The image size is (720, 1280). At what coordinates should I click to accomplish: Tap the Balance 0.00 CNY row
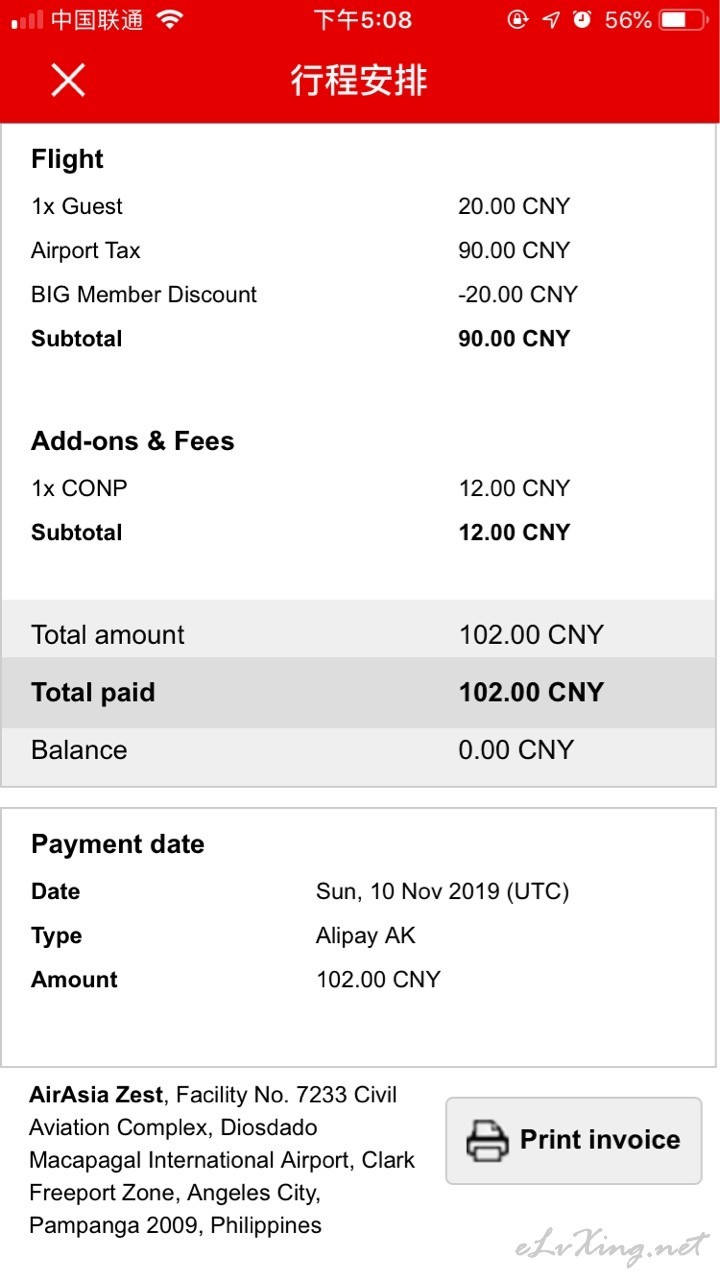(359, 751)
